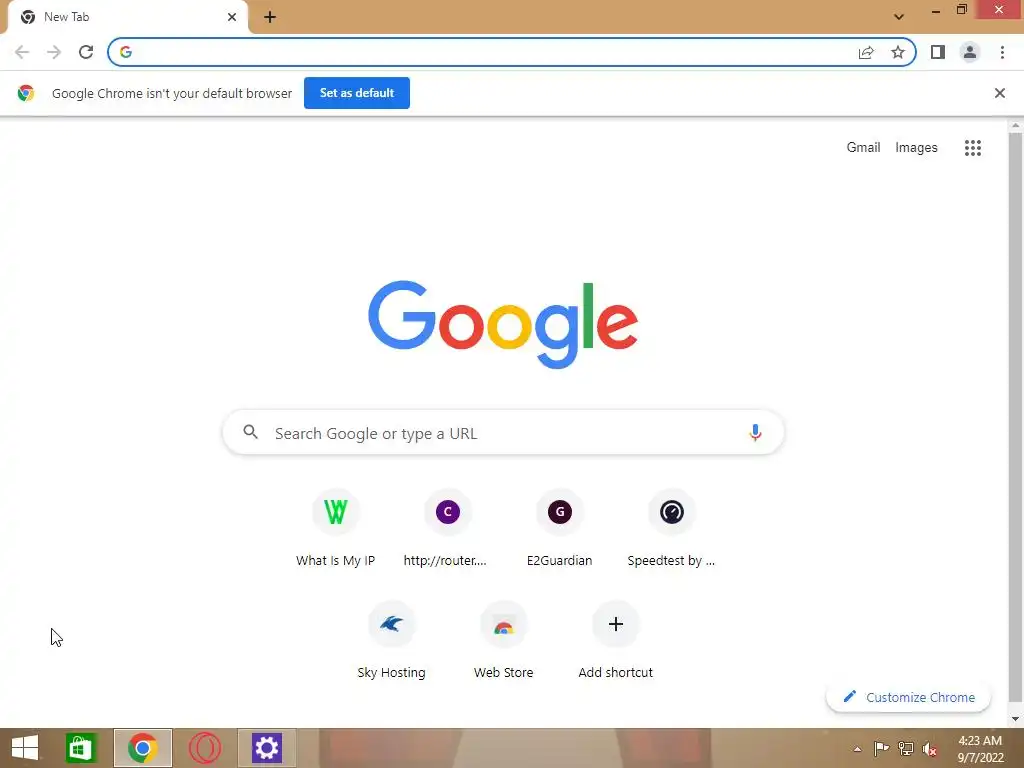The image size is (1024, 768).
Task: Click Customize Chrome button
Action: [908, 697]
